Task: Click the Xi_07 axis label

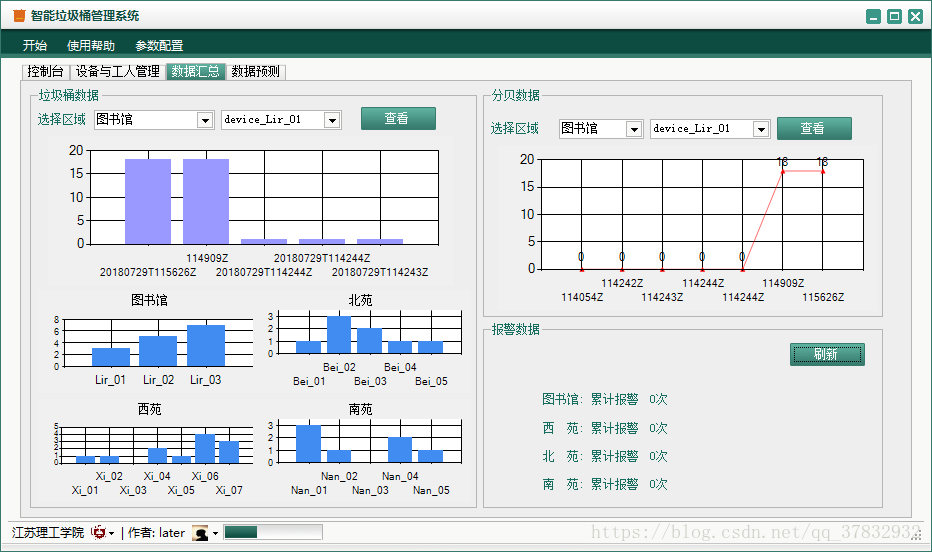Action: (x=229, y=490)
